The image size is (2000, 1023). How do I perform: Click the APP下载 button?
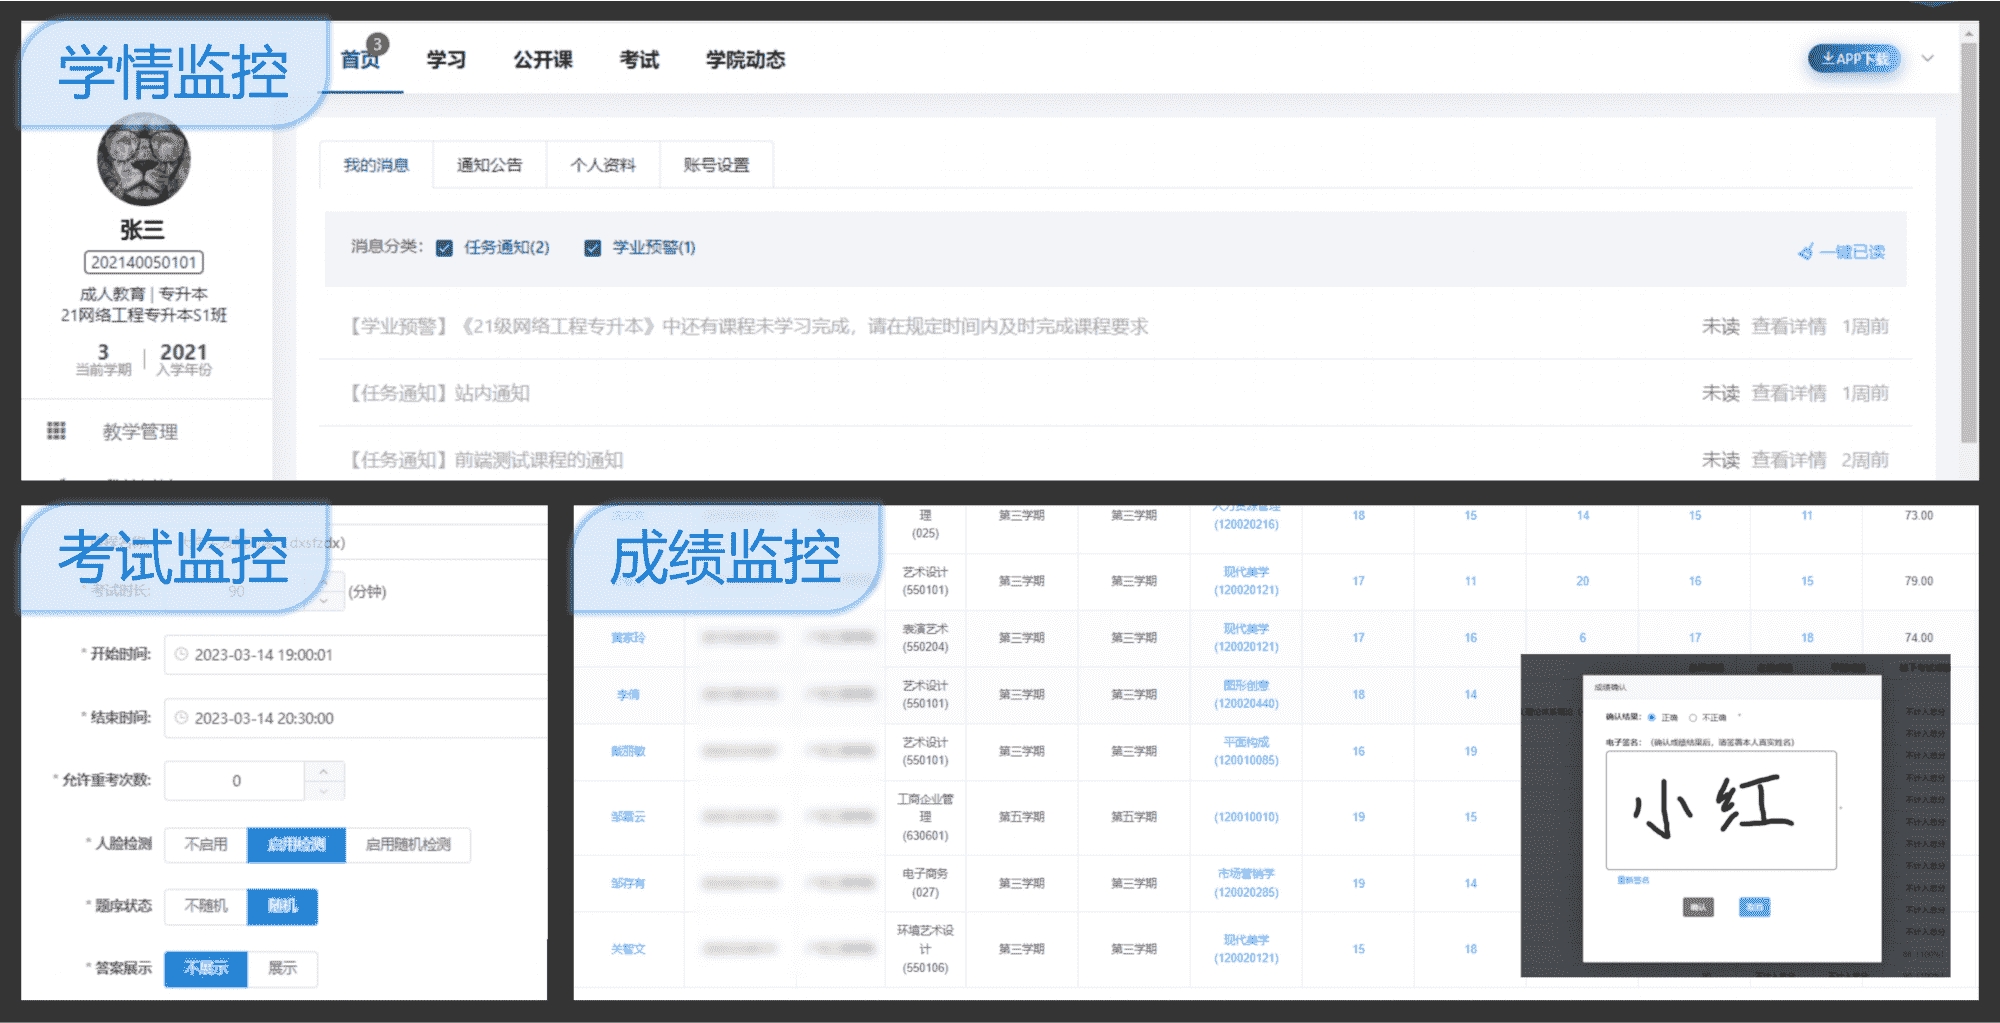[x=1854, y=59]
